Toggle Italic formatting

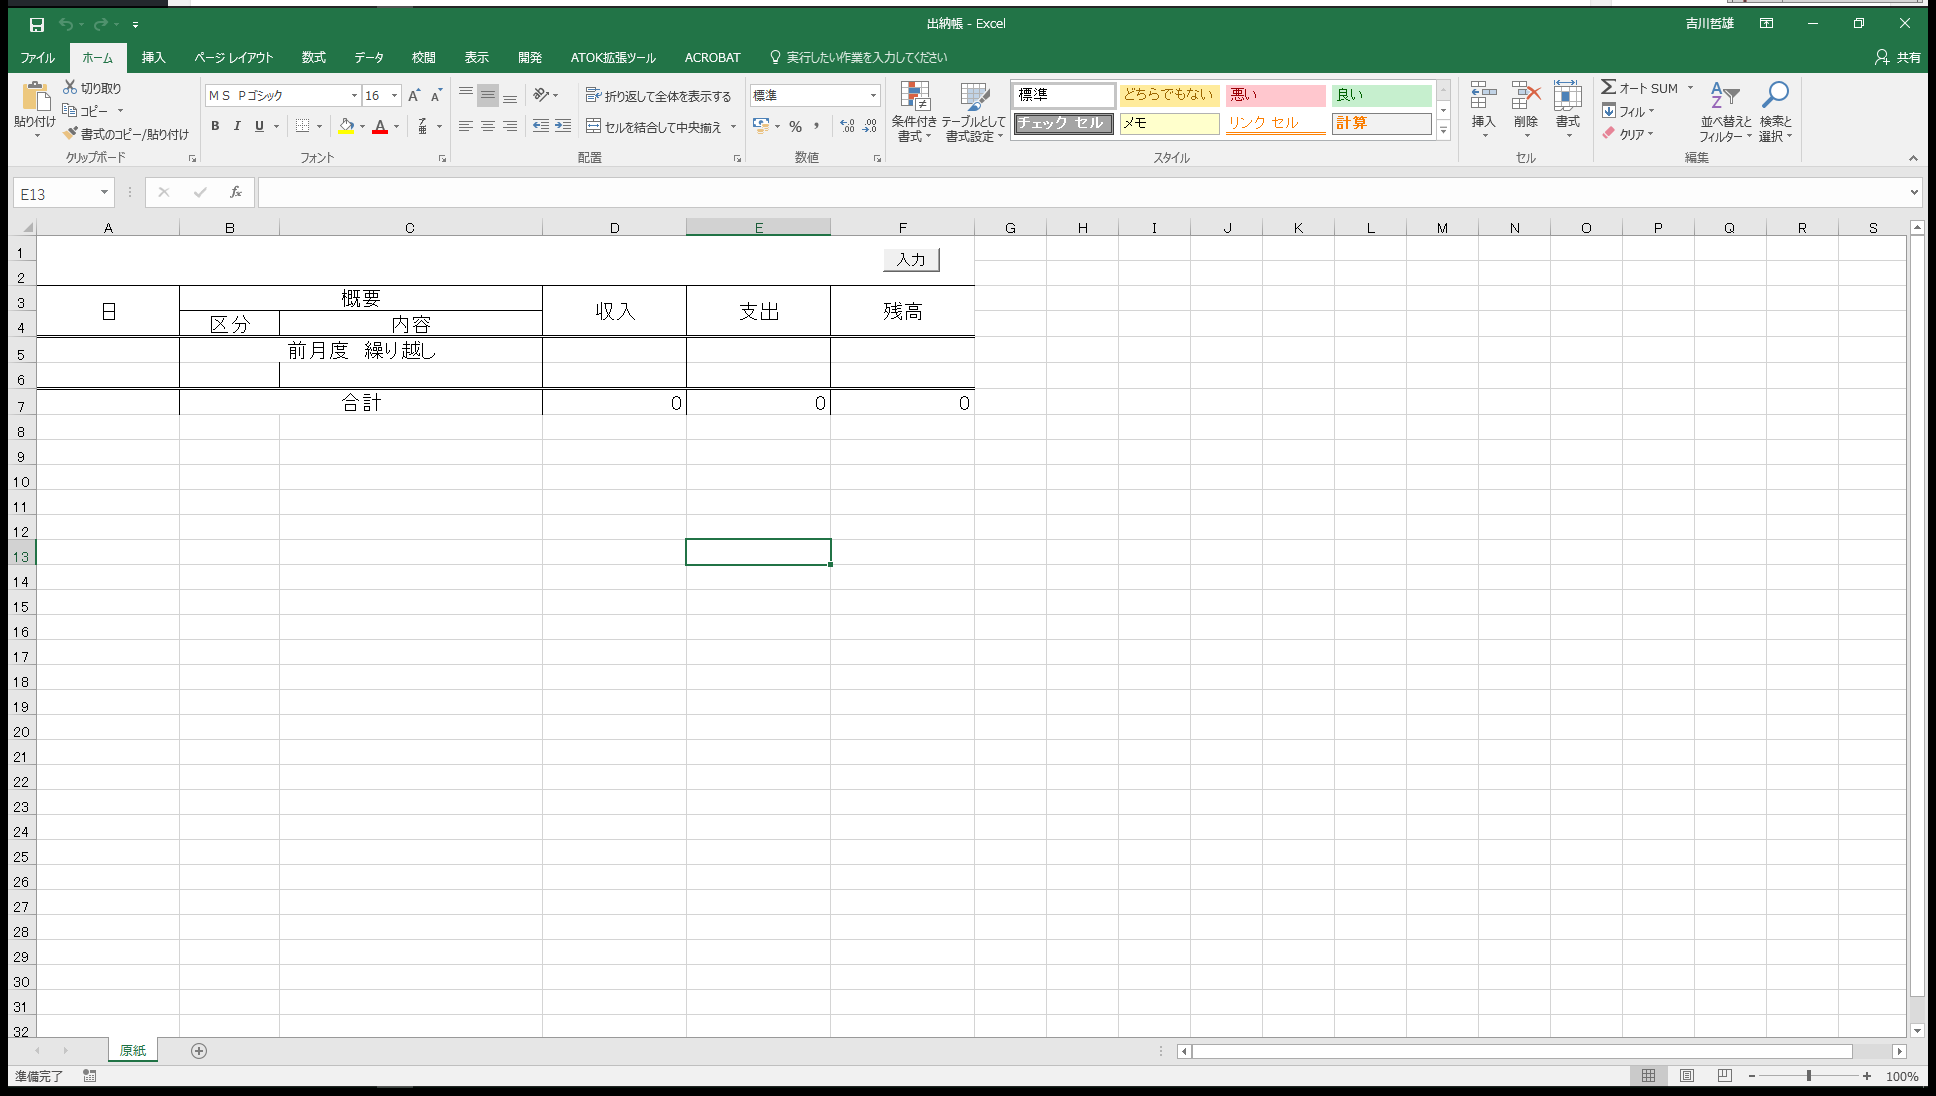click(x=237, y=126)
